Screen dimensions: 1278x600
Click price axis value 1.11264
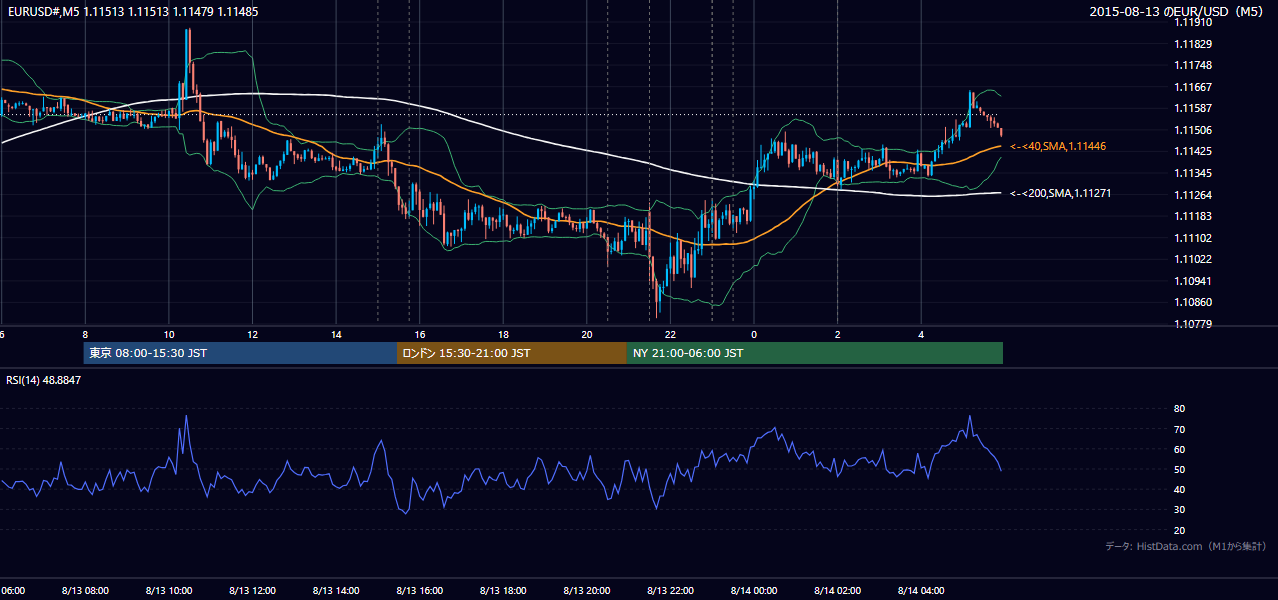coord(1193,195)
